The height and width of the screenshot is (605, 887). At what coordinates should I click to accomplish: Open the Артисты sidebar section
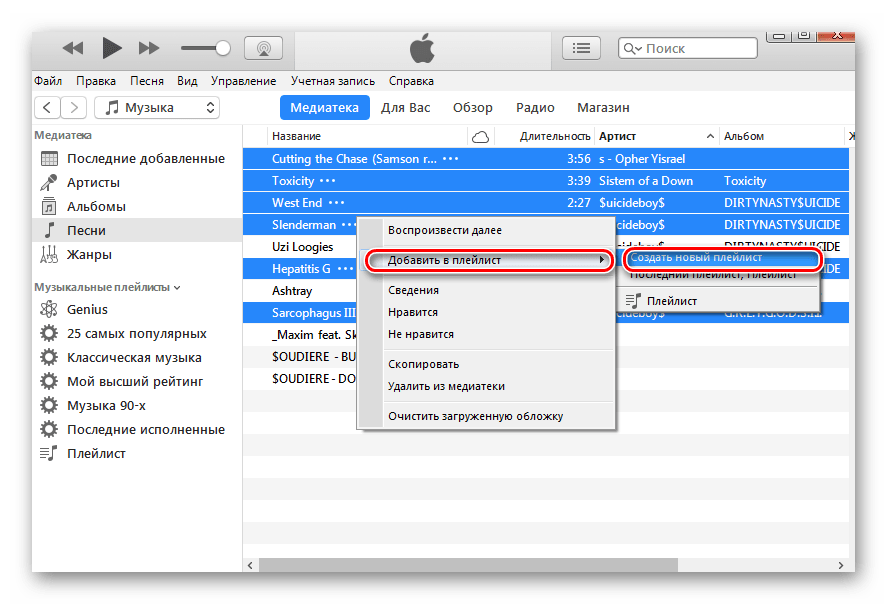(x=137, y=183)
